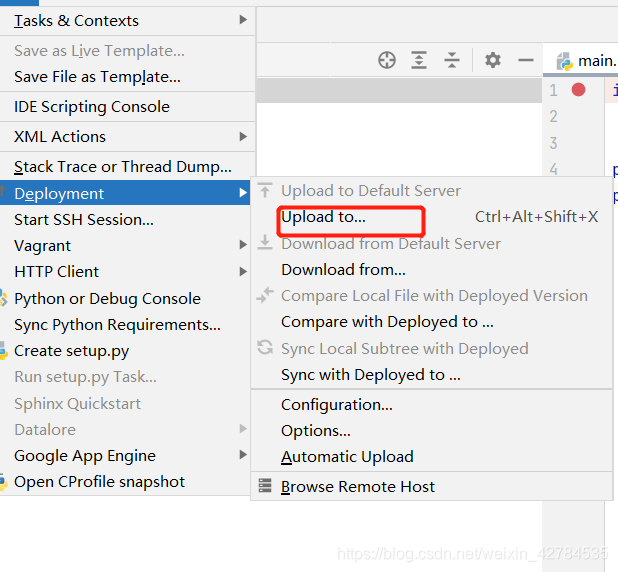Click the download arrow icon for Default Server

pos(265,243)
